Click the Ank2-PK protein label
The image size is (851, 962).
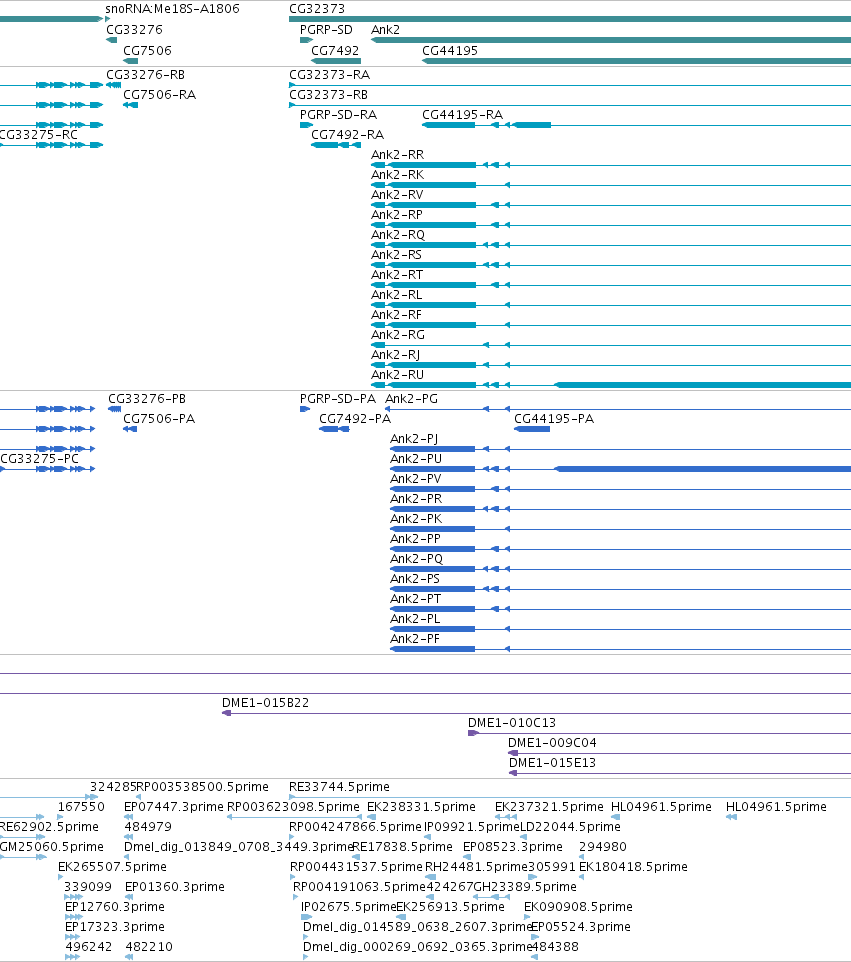416,519
